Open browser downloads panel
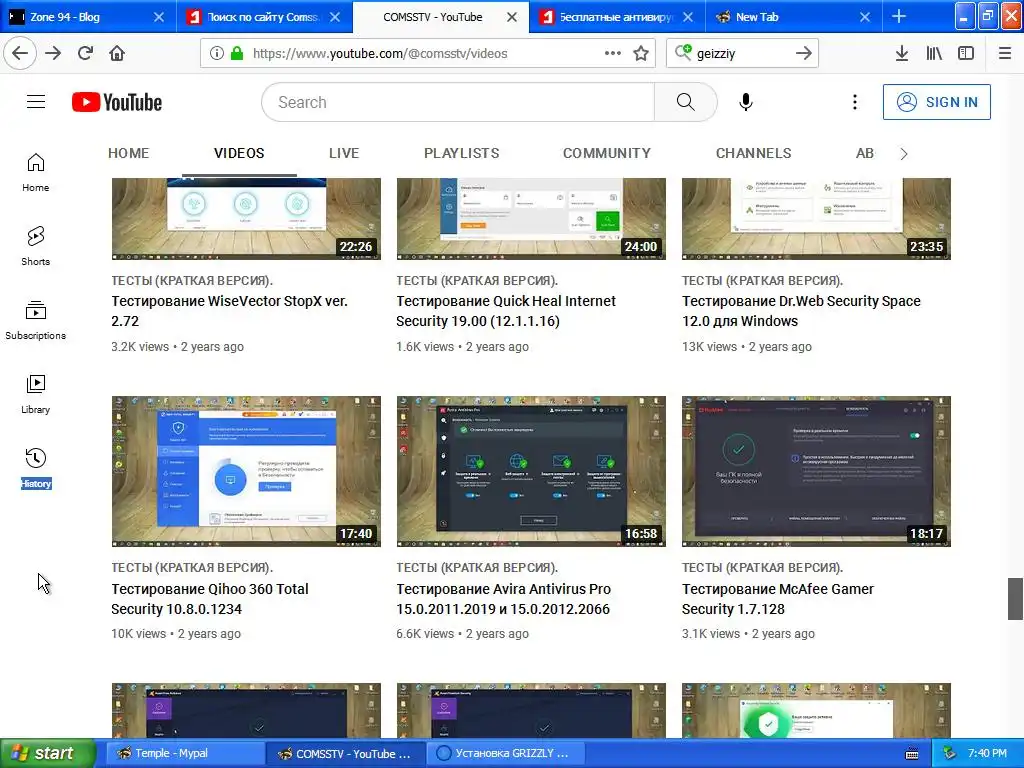The width and height of the screenshot is (1024, 768). pos(902,54)
